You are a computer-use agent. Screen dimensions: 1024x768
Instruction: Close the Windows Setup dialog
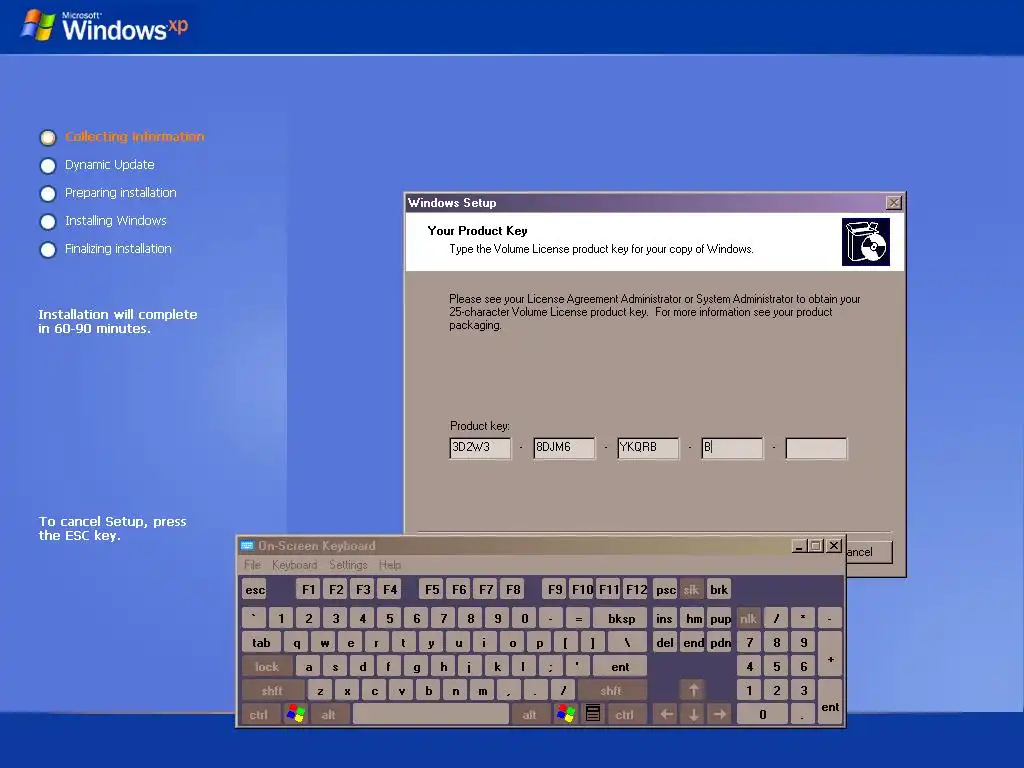[893, 202]
